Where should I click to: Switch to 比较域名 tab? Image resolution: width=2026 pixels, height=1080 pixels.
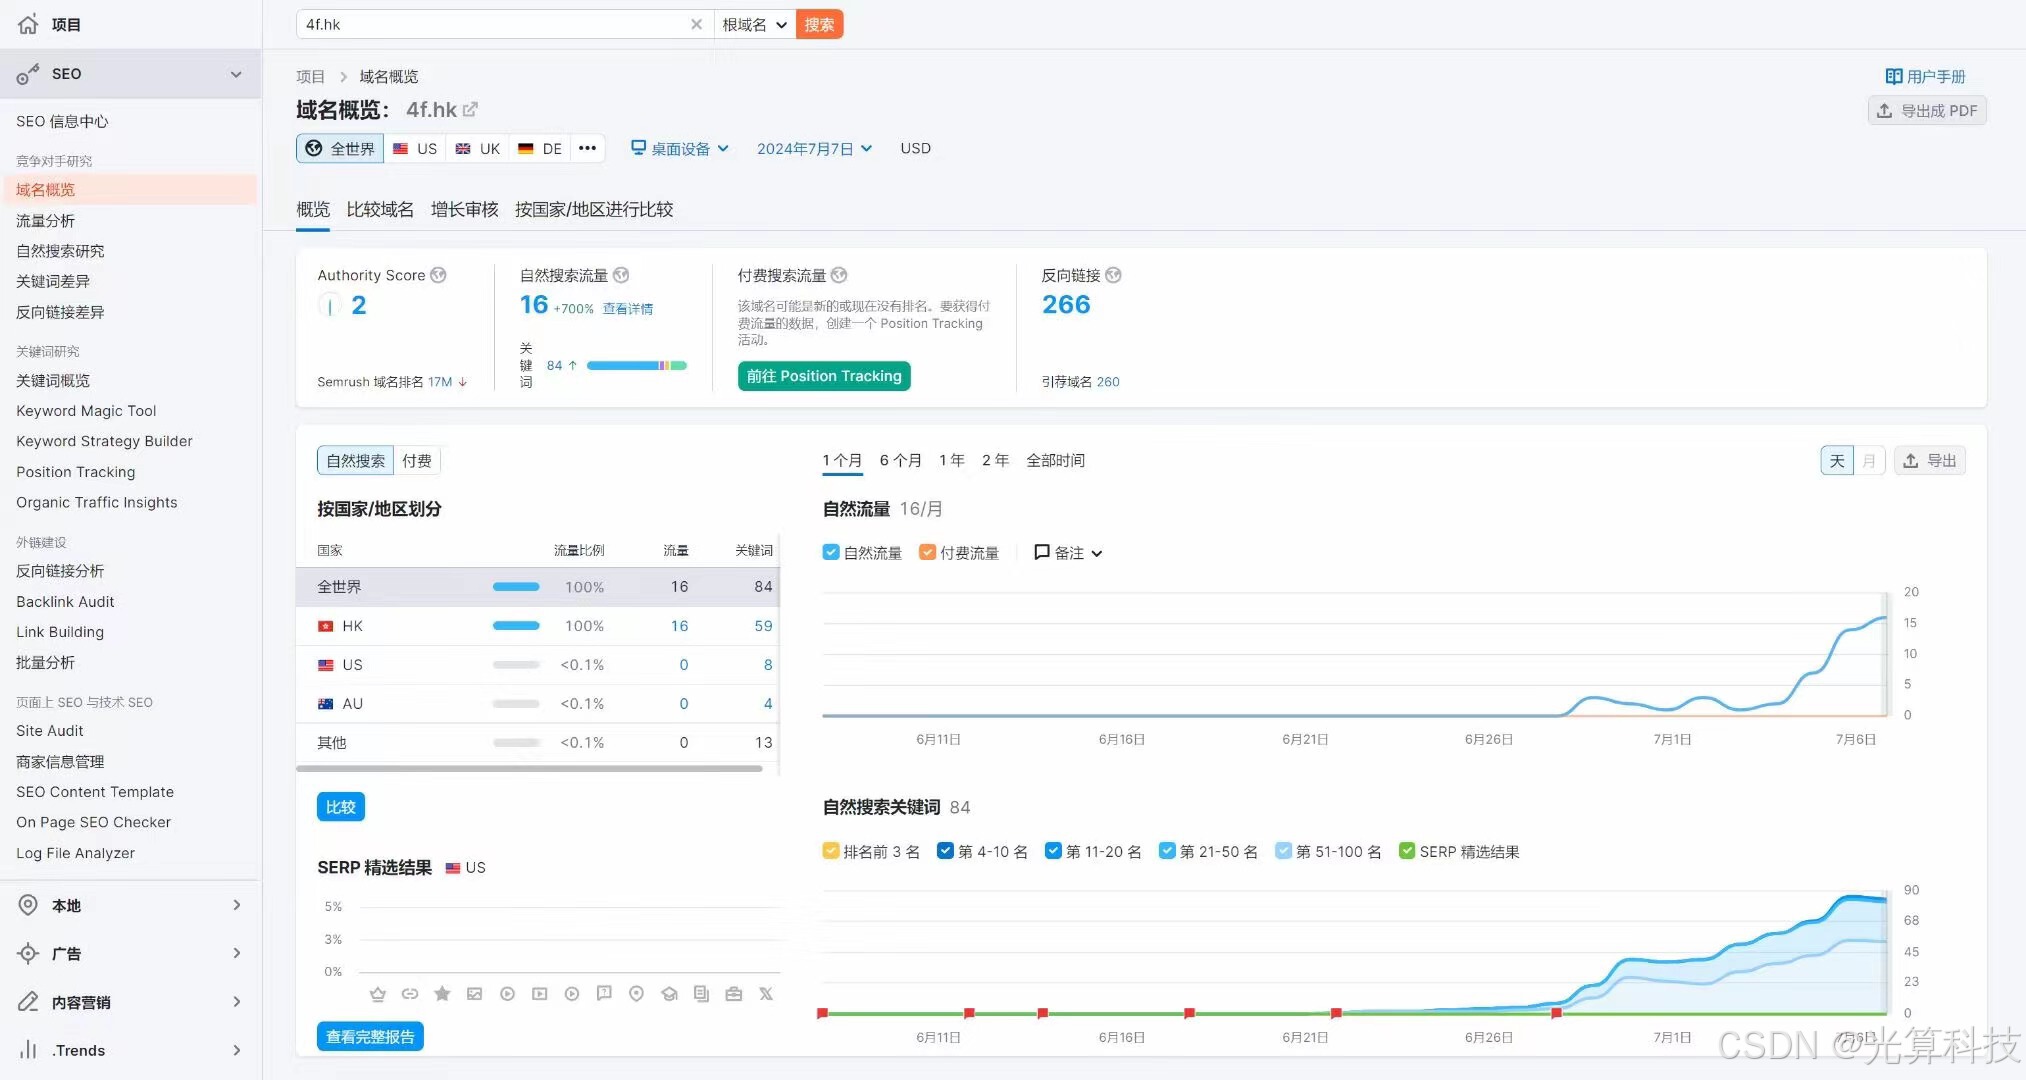380,209
